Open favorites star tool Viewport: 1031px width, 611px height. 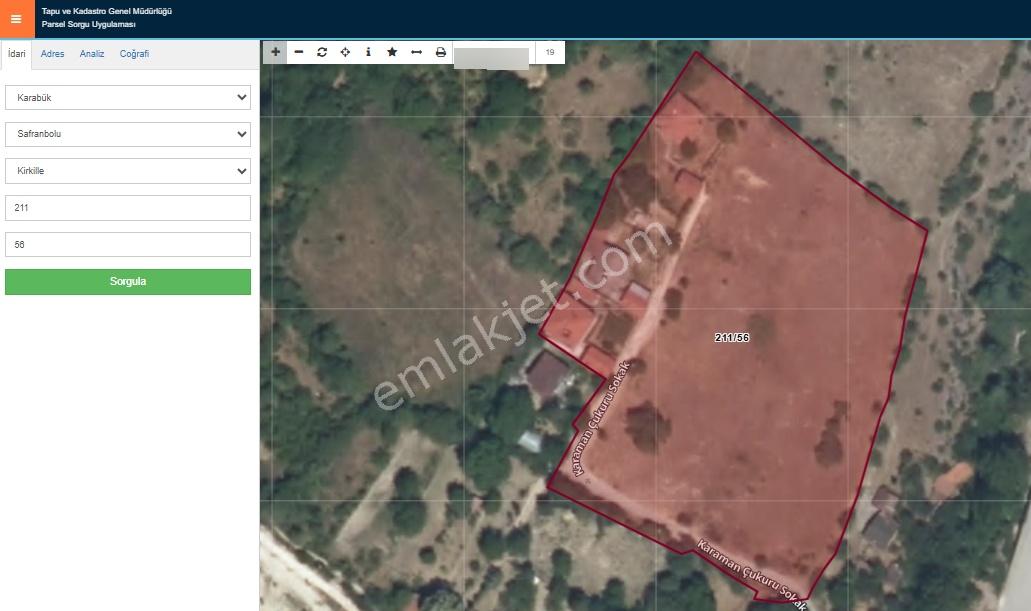pyautogui.click(x=392, y=52)
